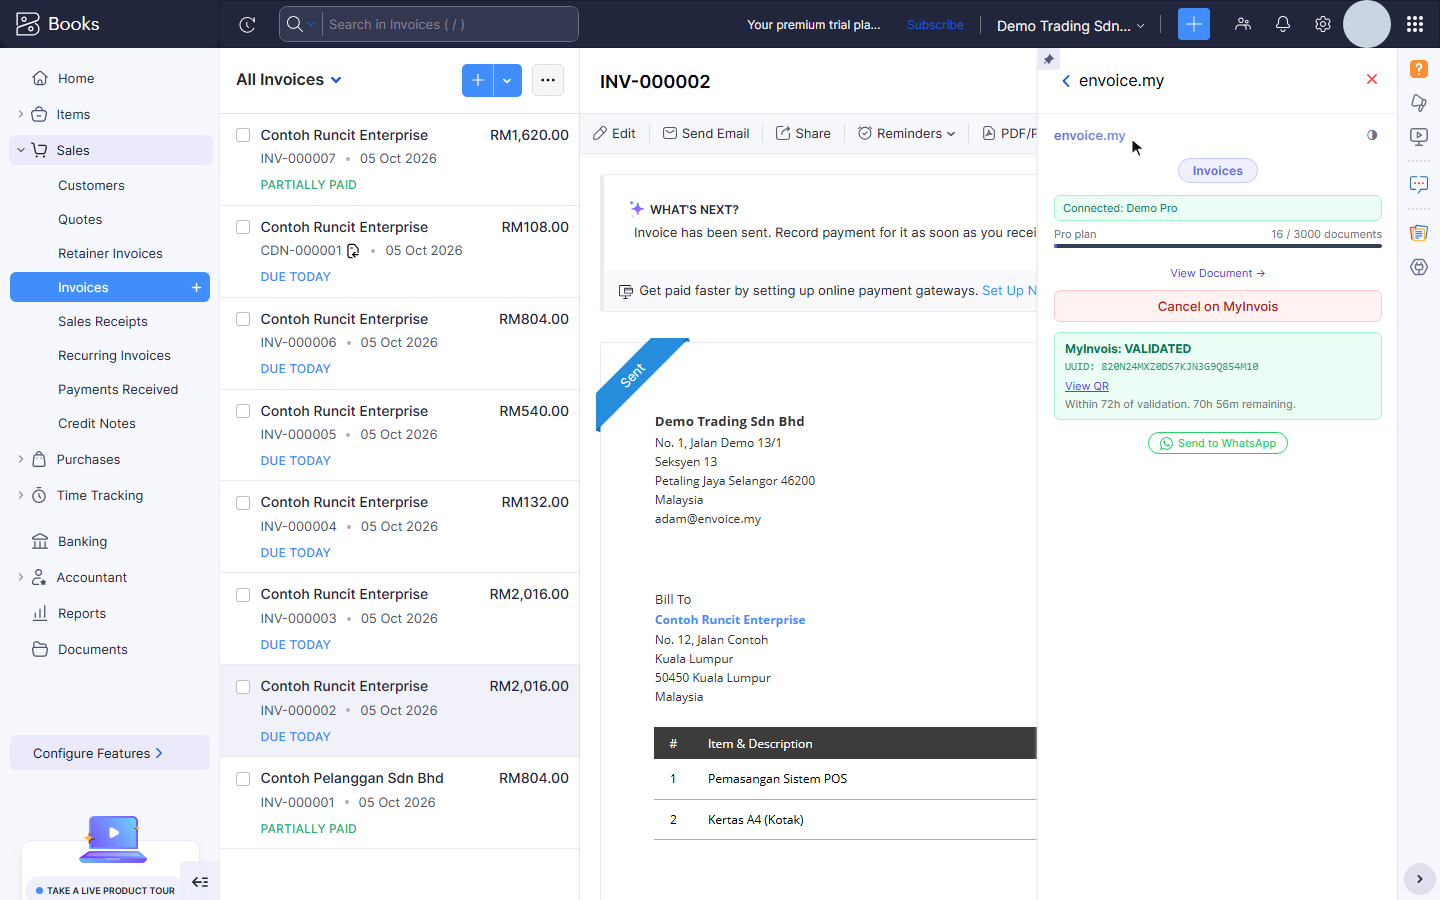
Task: Click the blue quick create plus icon
Action: 1193,24
